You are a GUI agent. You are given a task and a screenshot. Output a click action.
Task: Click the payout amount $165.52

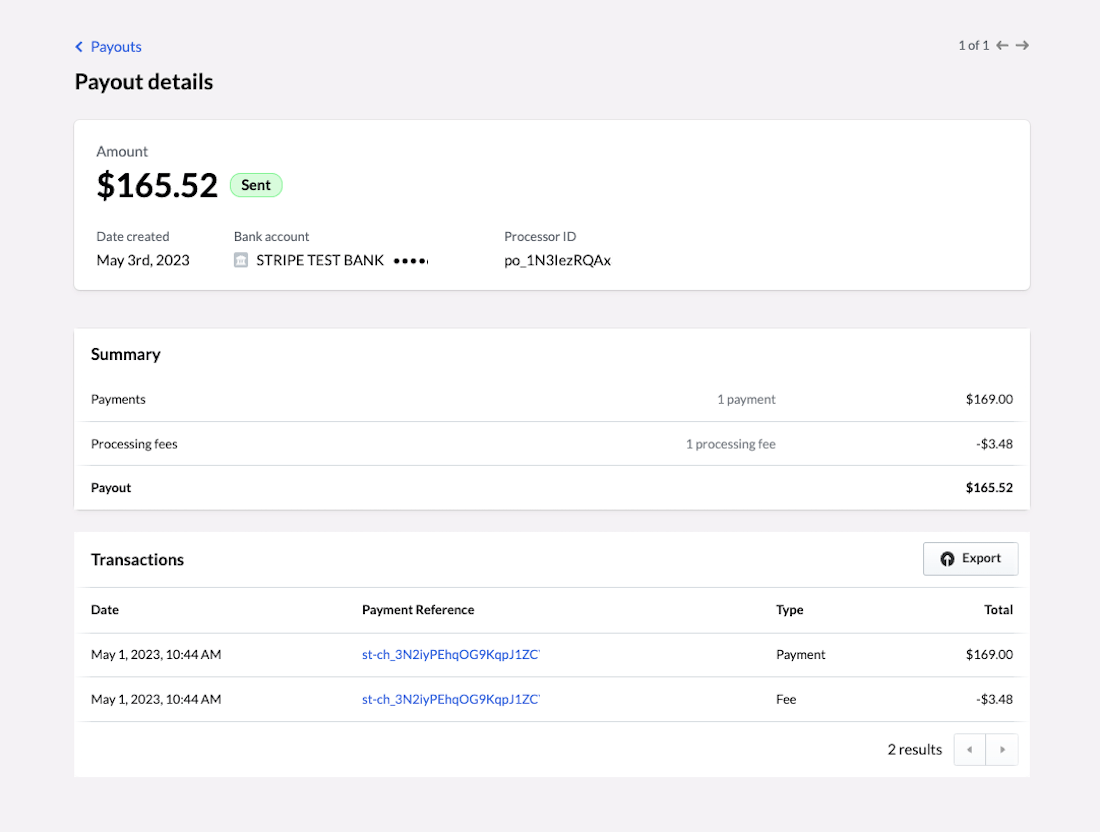[157, 185]
